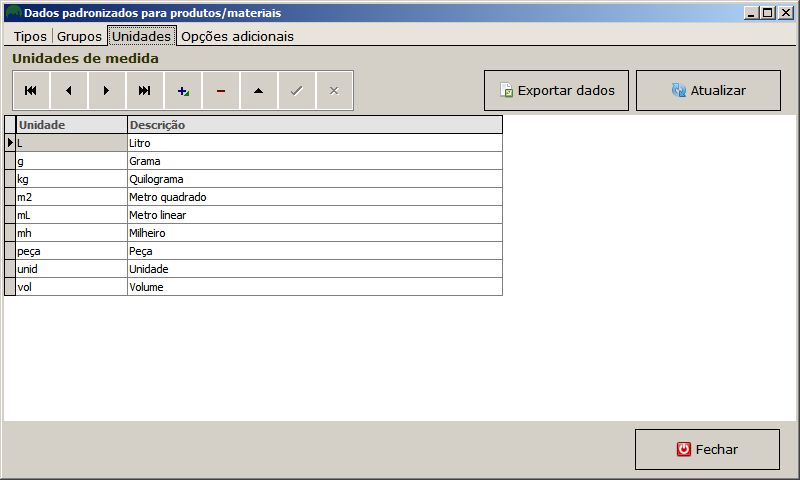Image resolution: width=800 pixels, height=480 pixels.
Task: Insert a new unit with plus icon
Action: (183, 91)
